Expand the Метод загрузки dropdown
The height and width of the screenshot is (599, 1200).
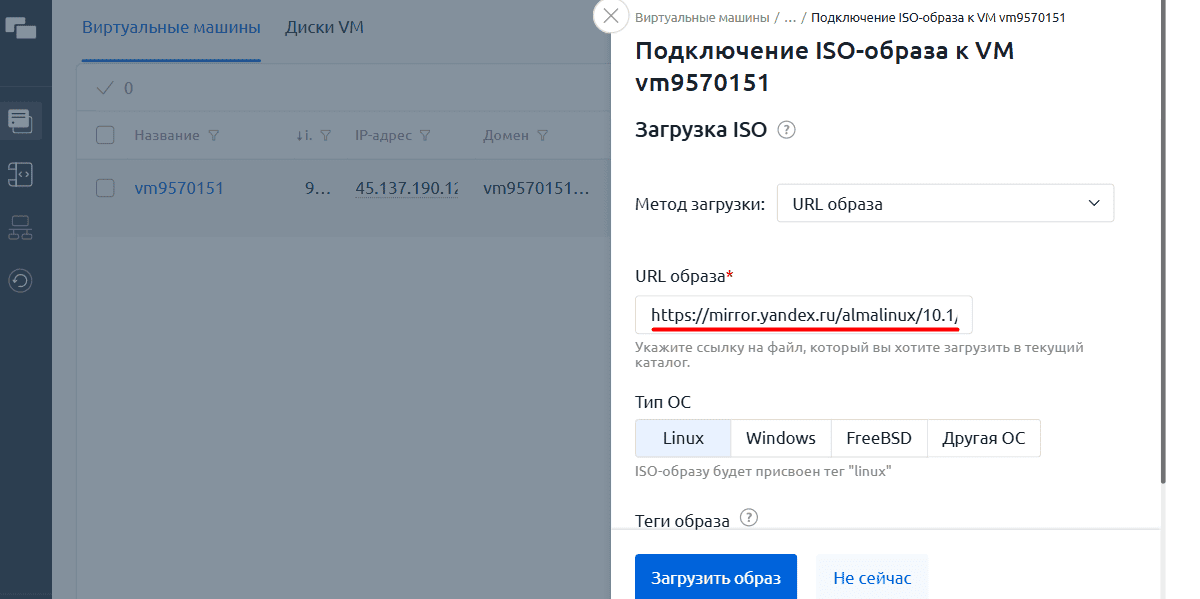[x=944, y=204]
